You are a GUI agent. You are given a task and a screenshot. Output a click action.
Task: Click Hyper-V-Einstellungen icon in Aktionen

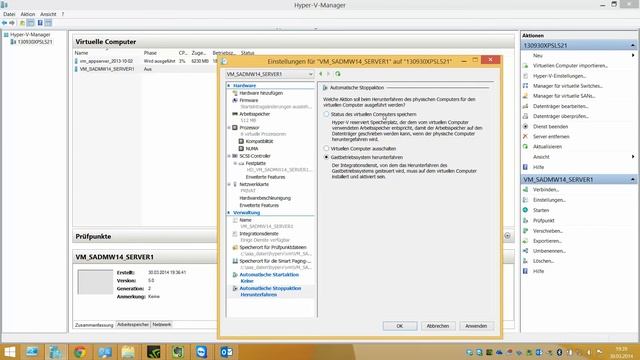(525, 76)
